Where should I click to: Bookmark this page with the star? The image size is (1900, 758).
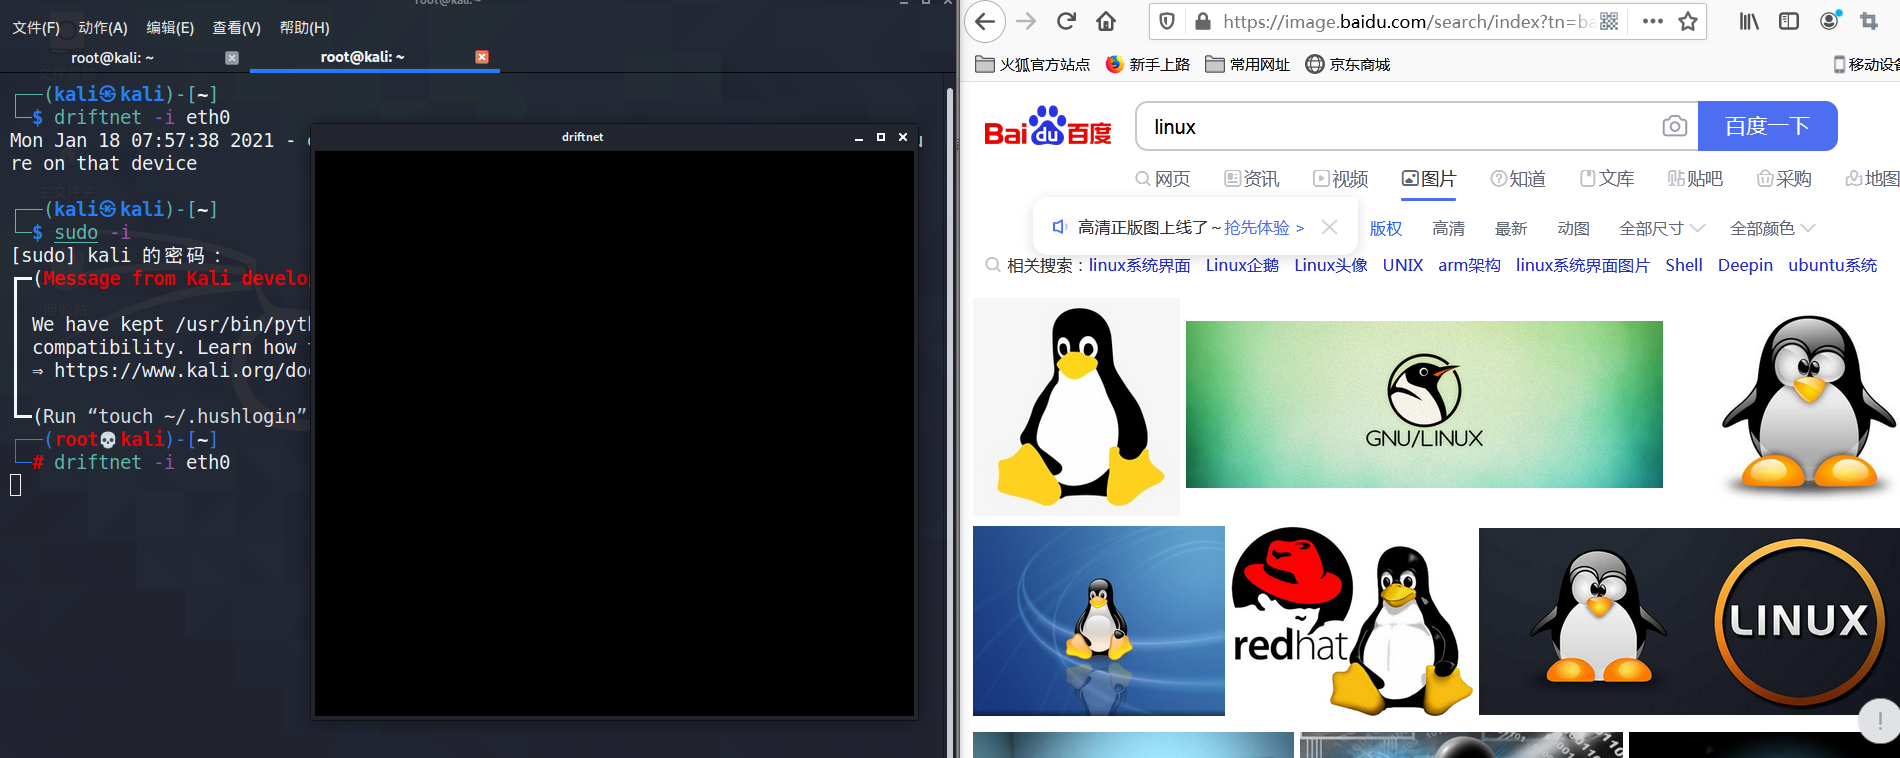click(1688, 21)
